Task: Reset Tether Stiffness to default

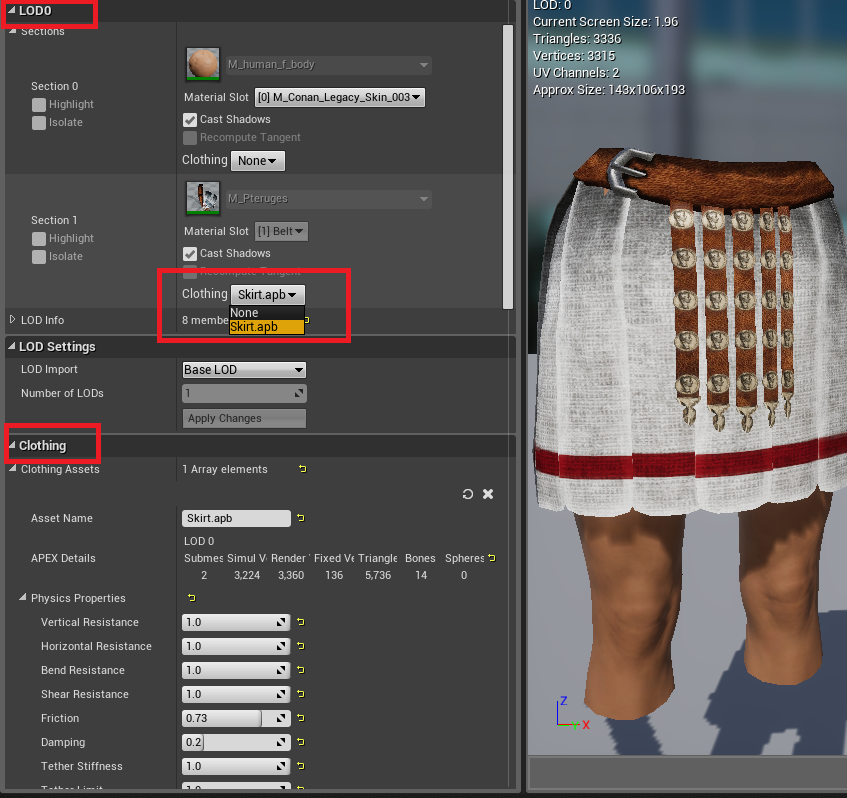Action: tap(301, 766)
